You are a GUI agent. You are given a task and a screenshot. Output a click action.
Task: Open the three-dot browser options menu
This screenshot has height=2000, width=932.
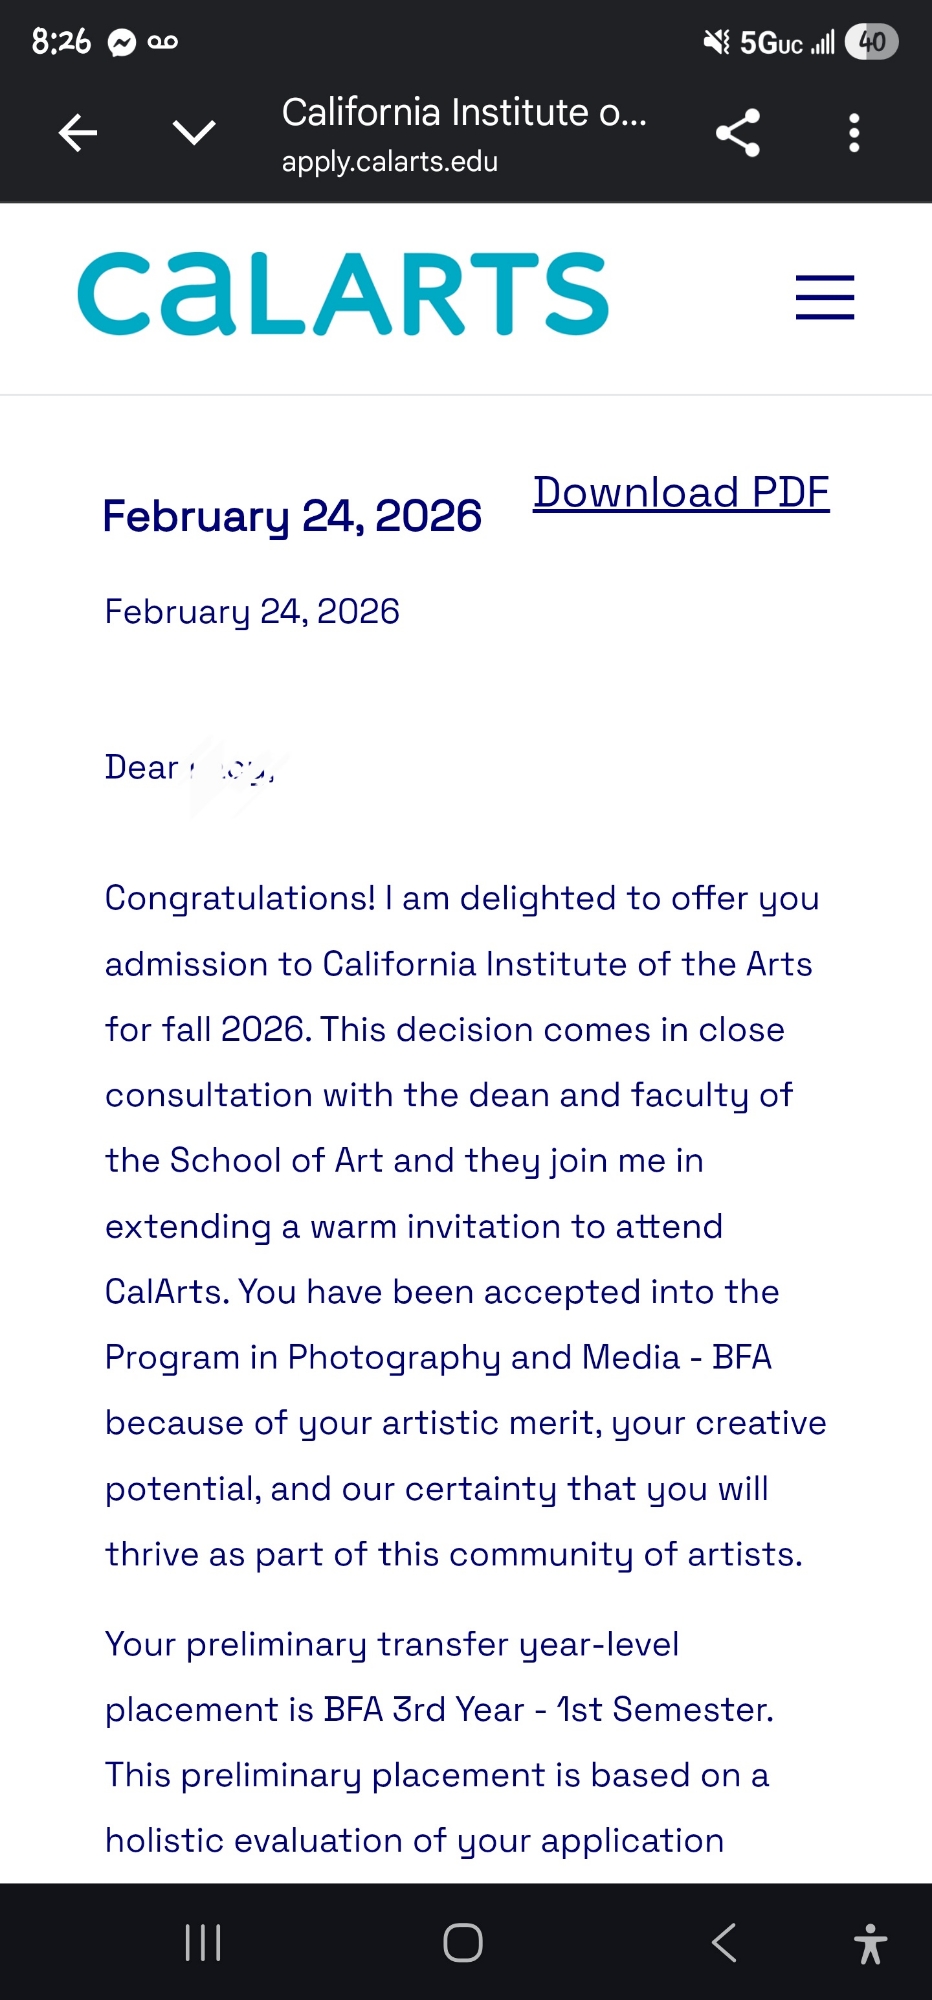pyautogui.click(x=854, y=132)
